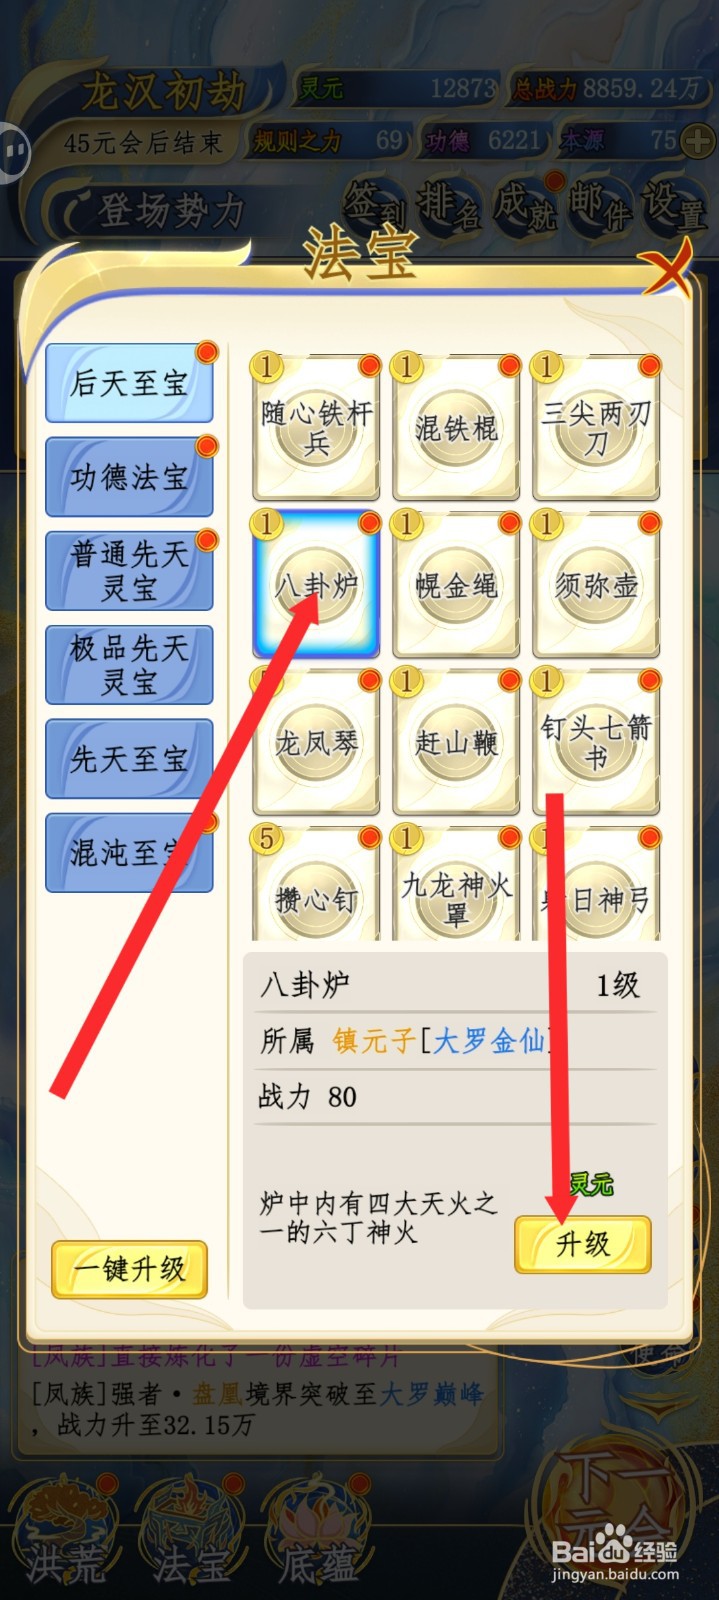Screen dimensions: 719x1600
Task: Click the 一键升级 button
Action: [x=129, y=1269]
